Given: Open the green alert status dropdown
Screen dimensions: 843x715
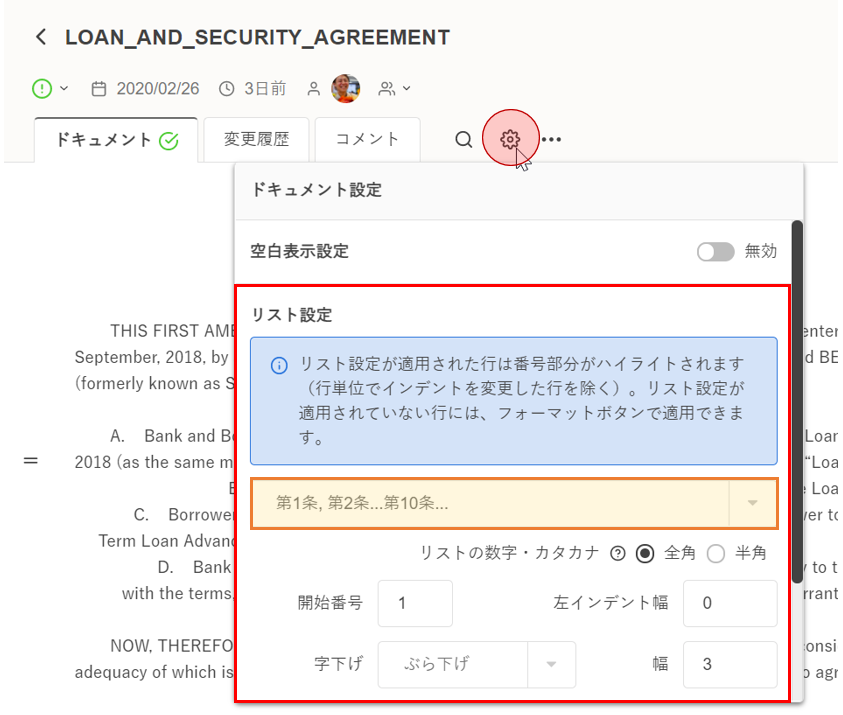Looking at the screenshot, I should pos(49,89).
